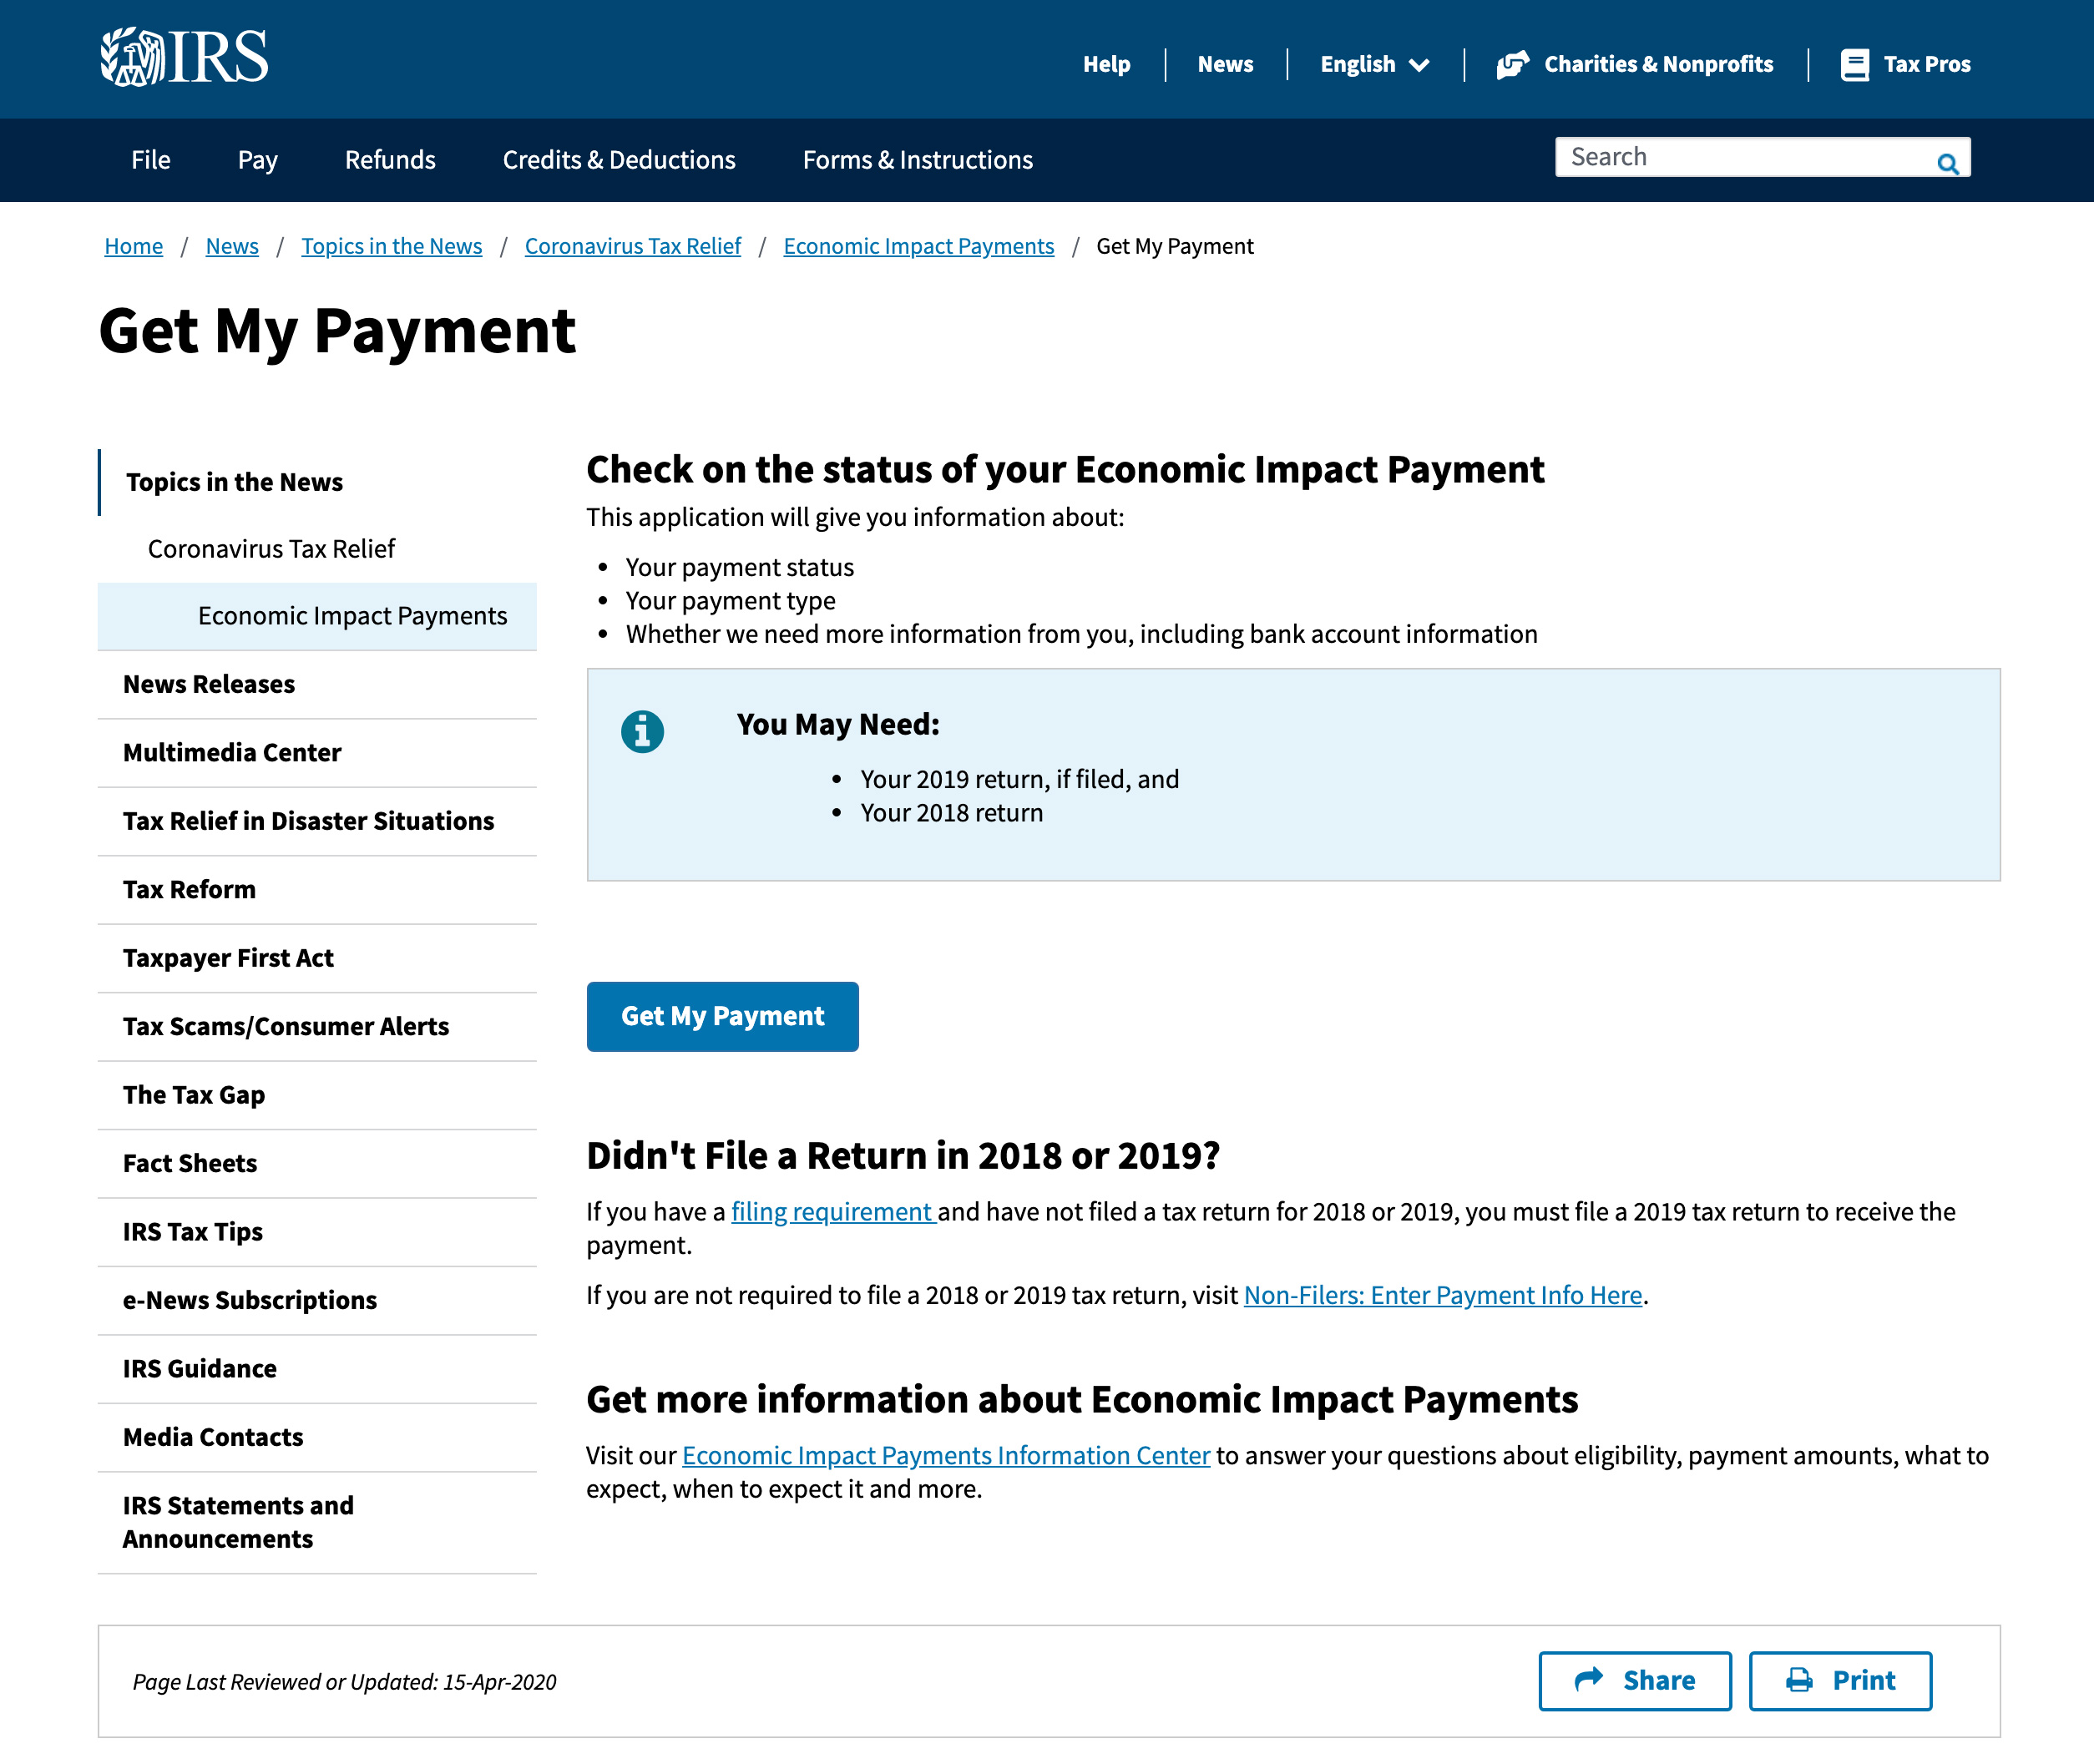Viewport: 2094px width, 1764px height.
Task: Select Coronavirus Tax Relief sidebar item
Action: tap(318, 549)
